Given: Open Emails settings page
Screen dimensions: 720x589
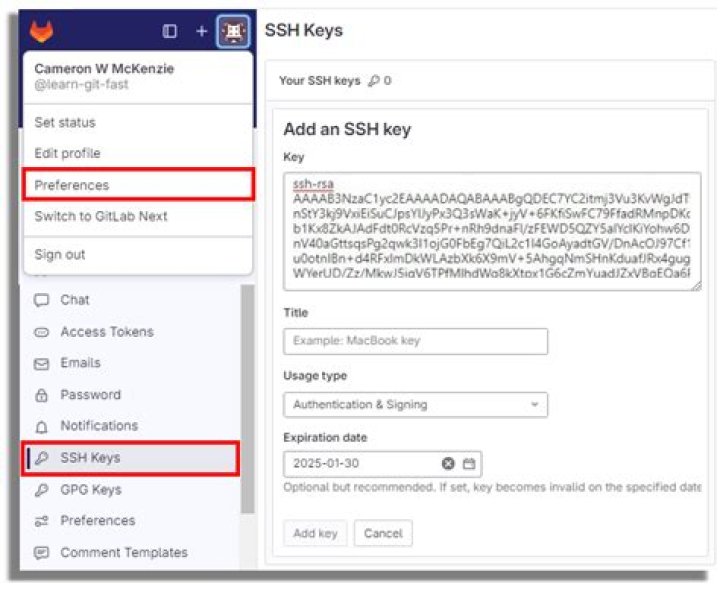Looking at the screenshot, I should pos(130,363).
